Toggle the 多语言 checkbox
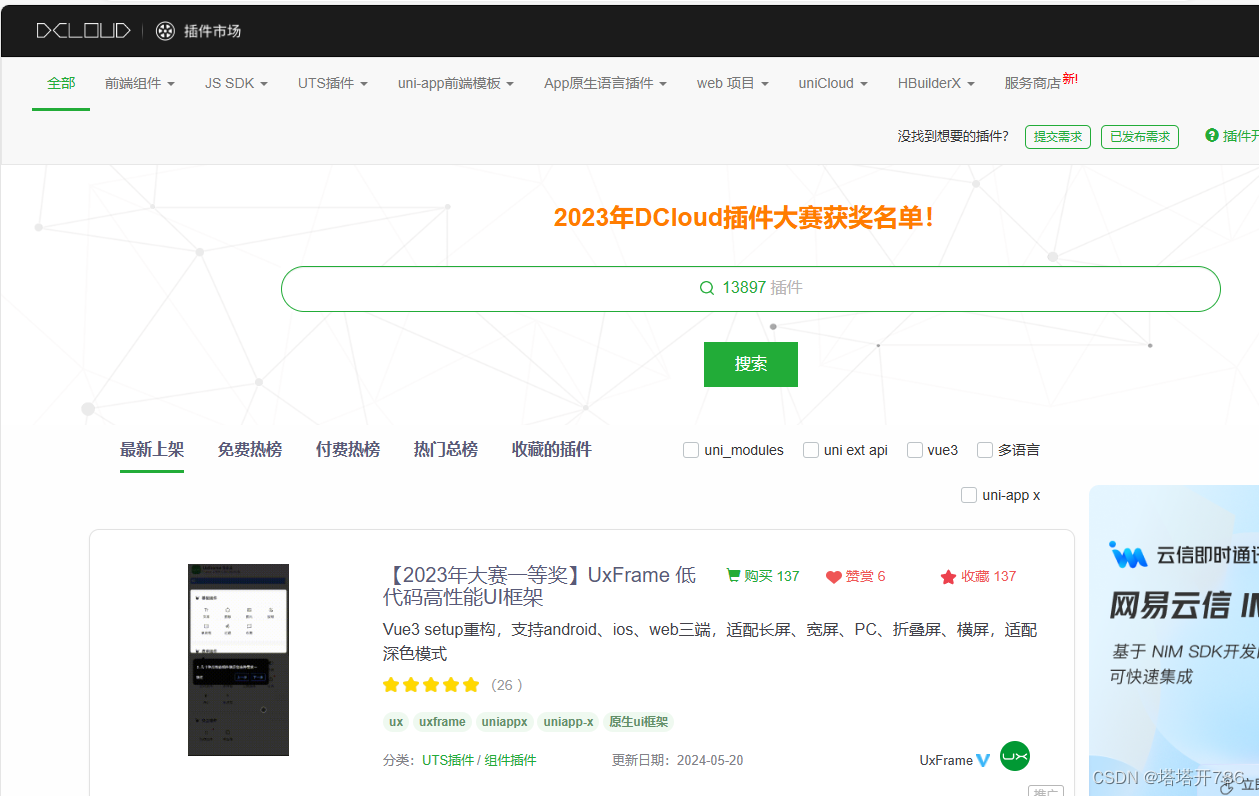 point(985,450)
